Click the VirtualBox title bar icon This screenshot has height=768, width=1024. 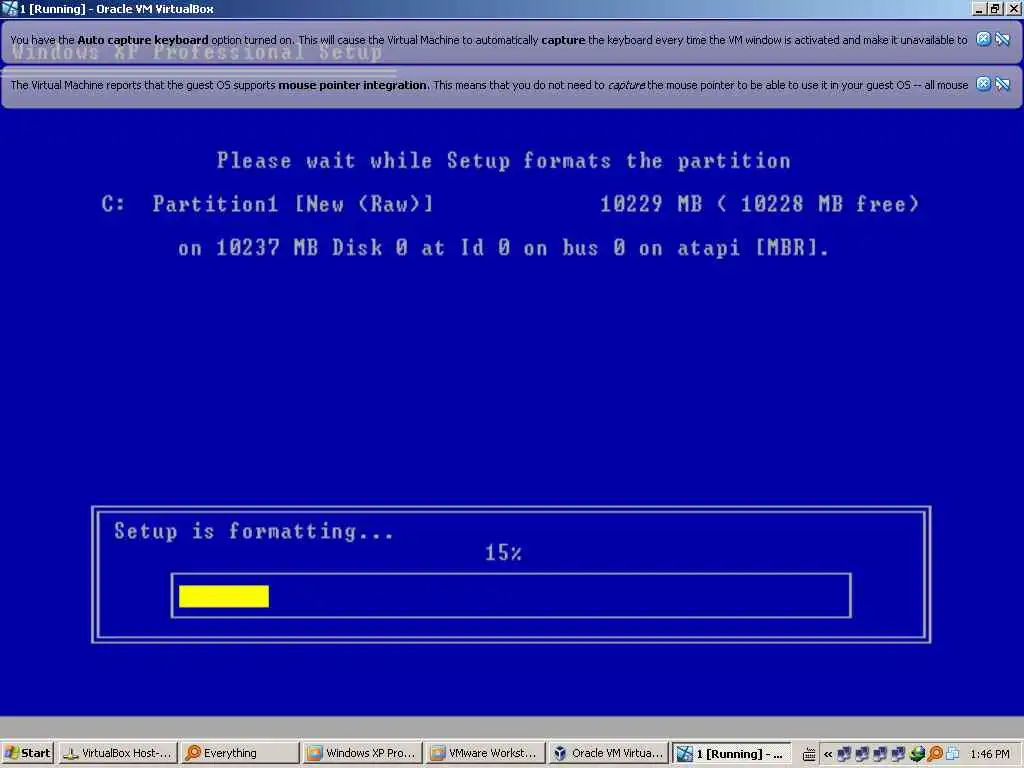tap(9, 8)
